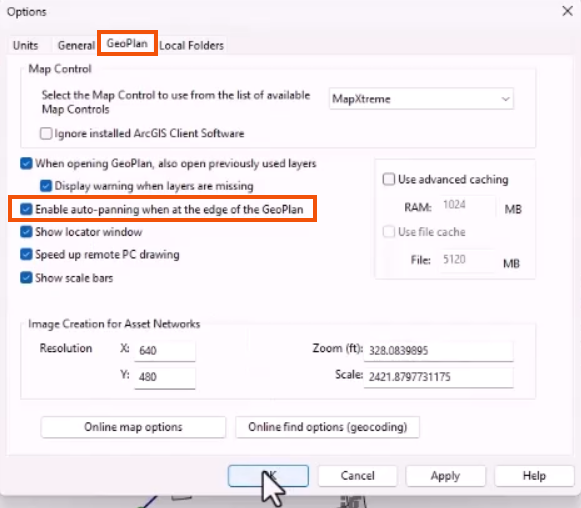581x508 pixels.
Task: Select the GeoPlan tab
Action: coord(127,43)
